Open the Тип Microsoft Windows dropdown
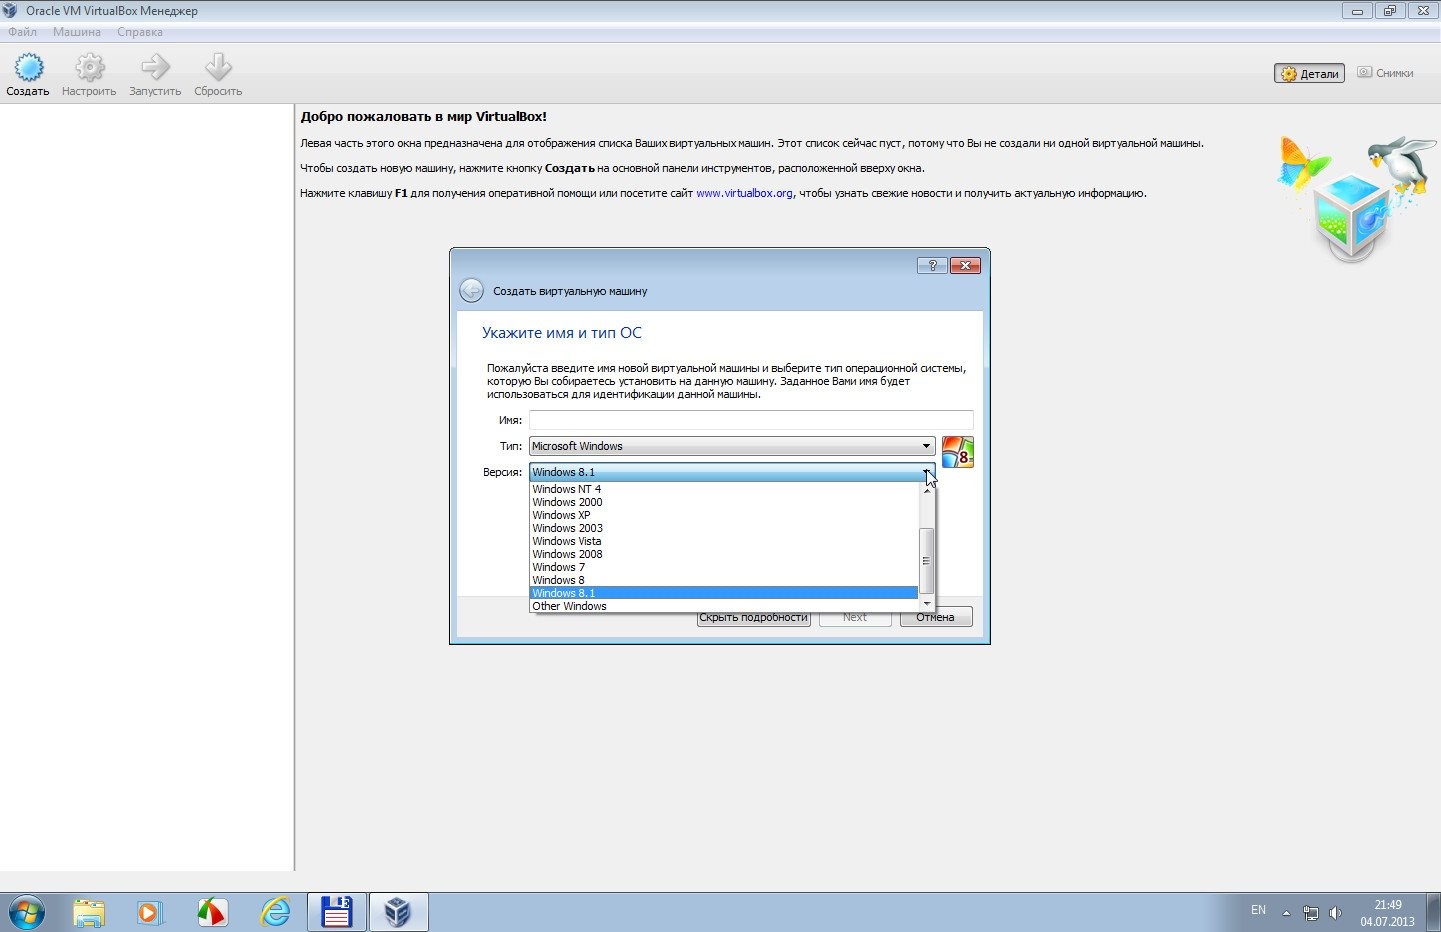1441x932 pixels. coord(732,446)
